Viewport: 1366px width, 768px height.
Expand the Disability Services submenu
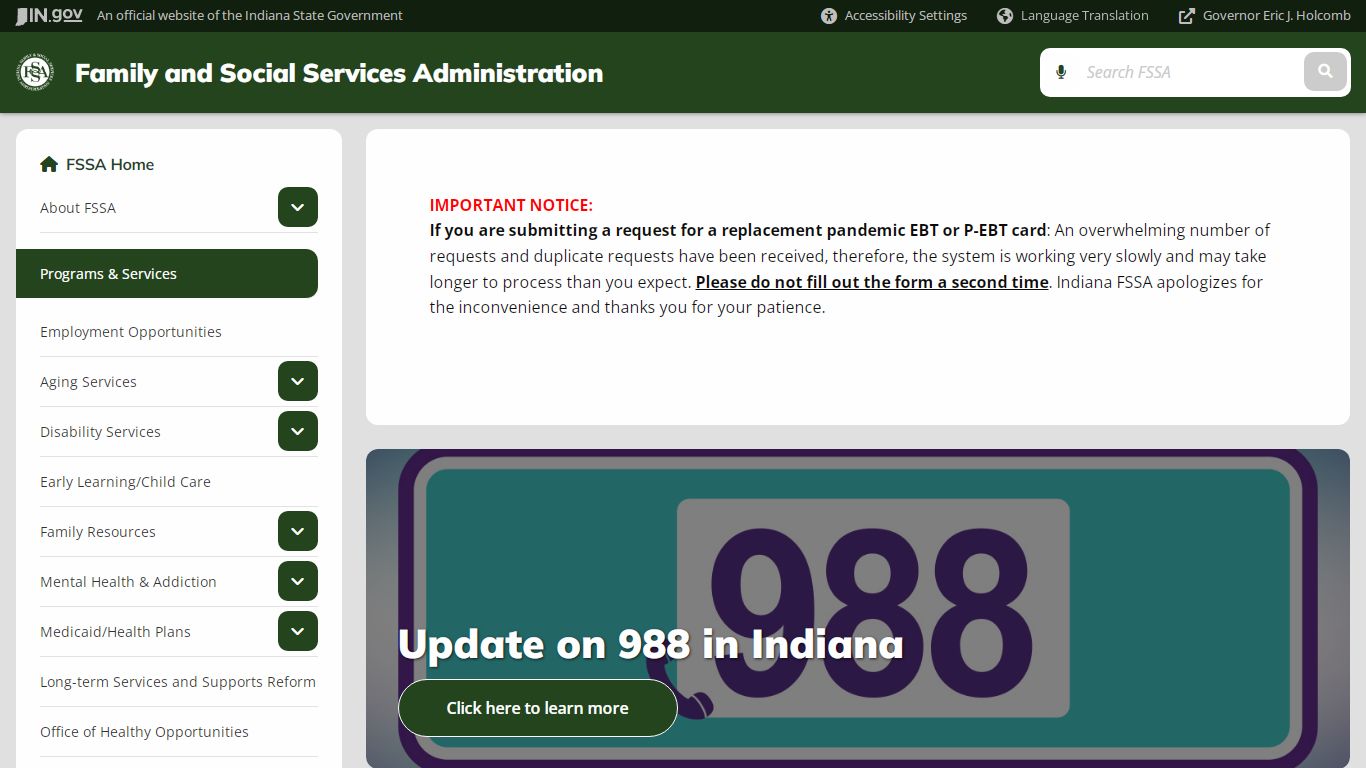298,431
